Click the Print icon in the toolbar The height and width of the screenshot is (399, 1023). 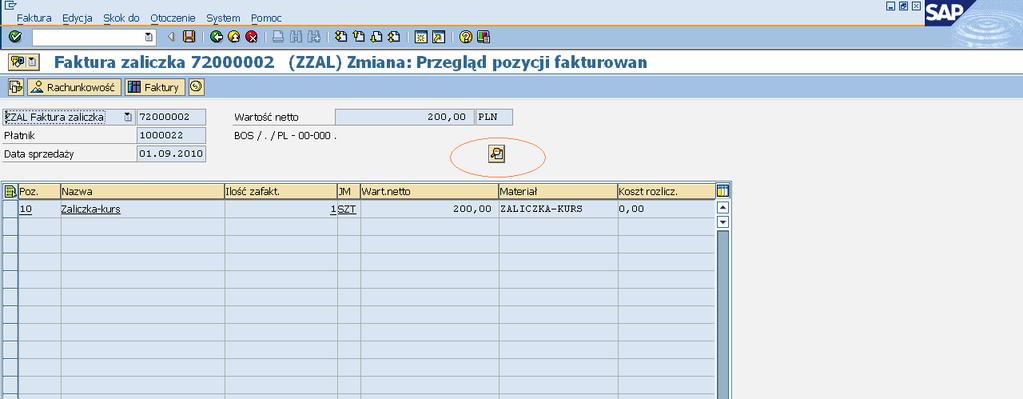click(x=278, y=37)
